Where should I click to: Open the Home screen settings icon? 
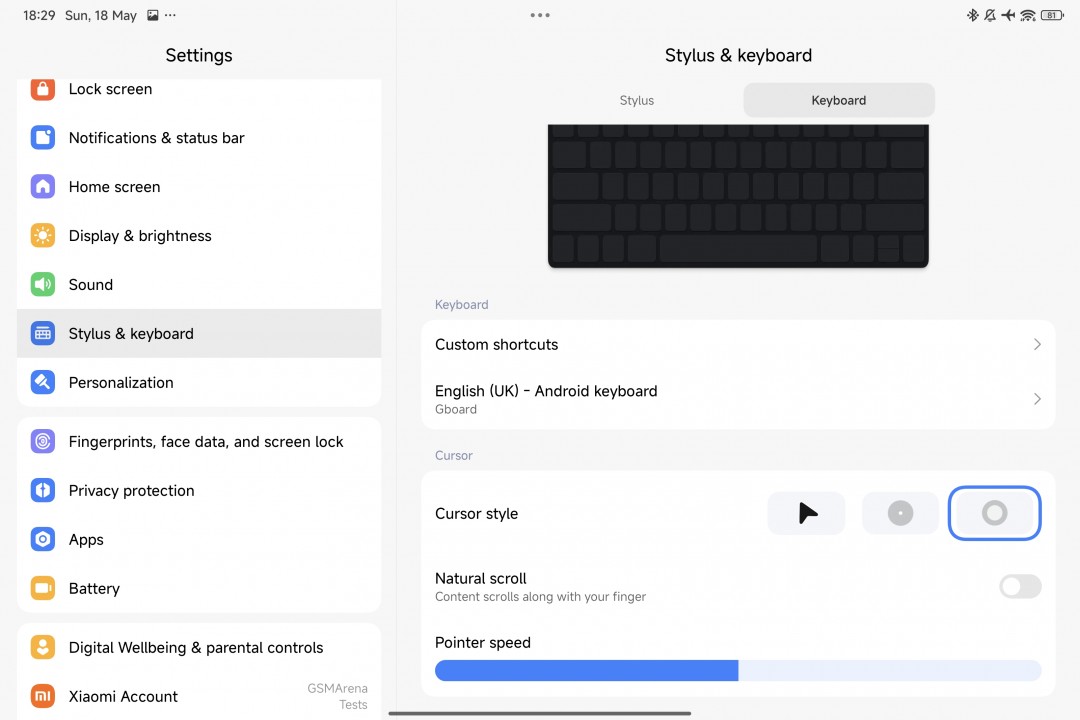tap(42, 187)
